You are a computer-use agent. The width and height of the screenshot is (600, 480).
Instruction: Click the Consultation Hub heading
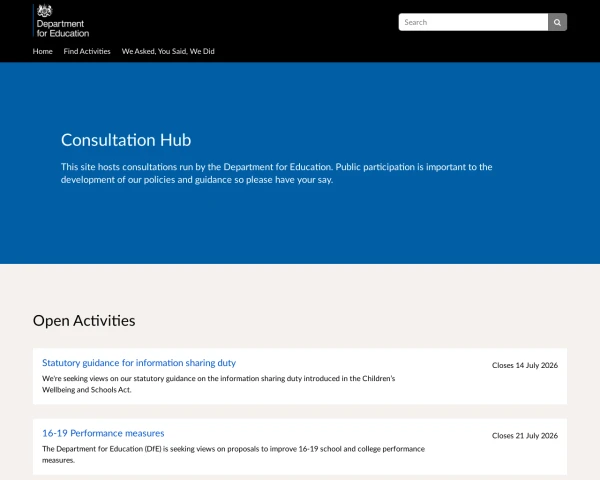tap(126, 140)
